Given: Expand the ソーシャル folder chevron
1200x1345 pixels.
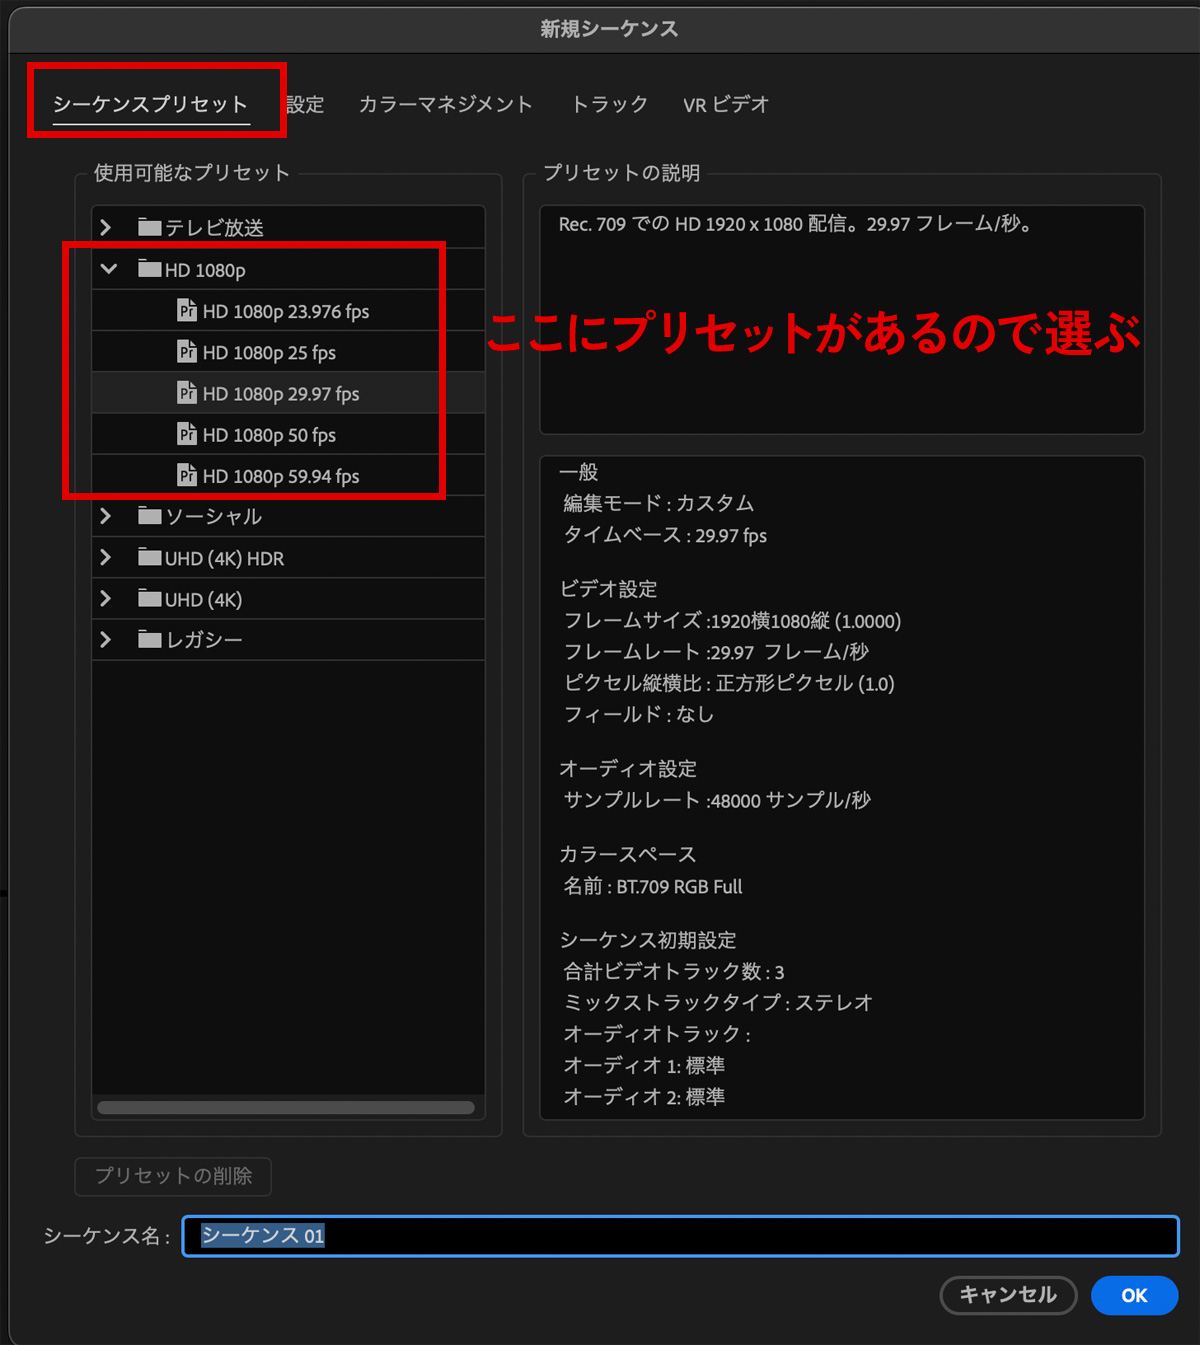Looking at the screenshot, I should [106, 516].
